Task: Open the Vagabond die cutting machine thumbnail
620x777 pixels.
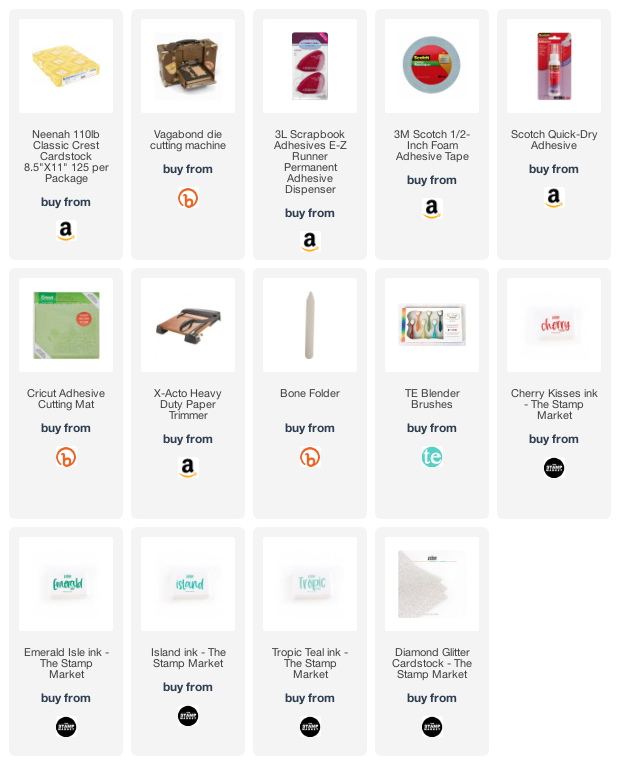Action: 188,66
